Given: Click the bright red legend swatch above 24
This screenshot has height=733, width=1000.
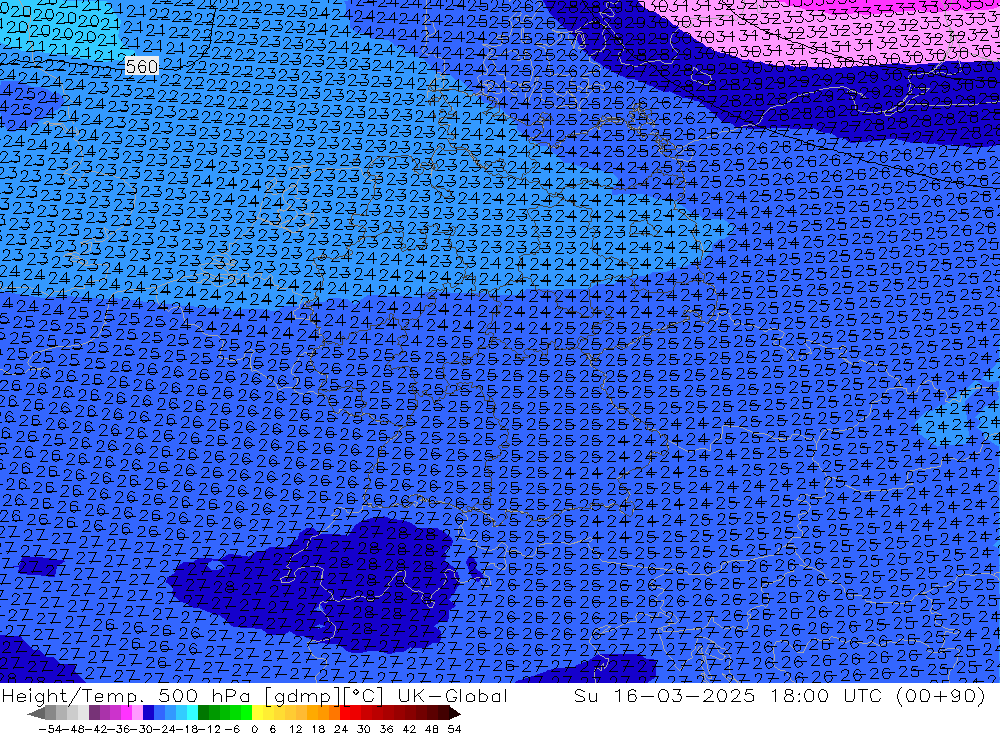Looking at the screenshot, I should click(345, 713).
